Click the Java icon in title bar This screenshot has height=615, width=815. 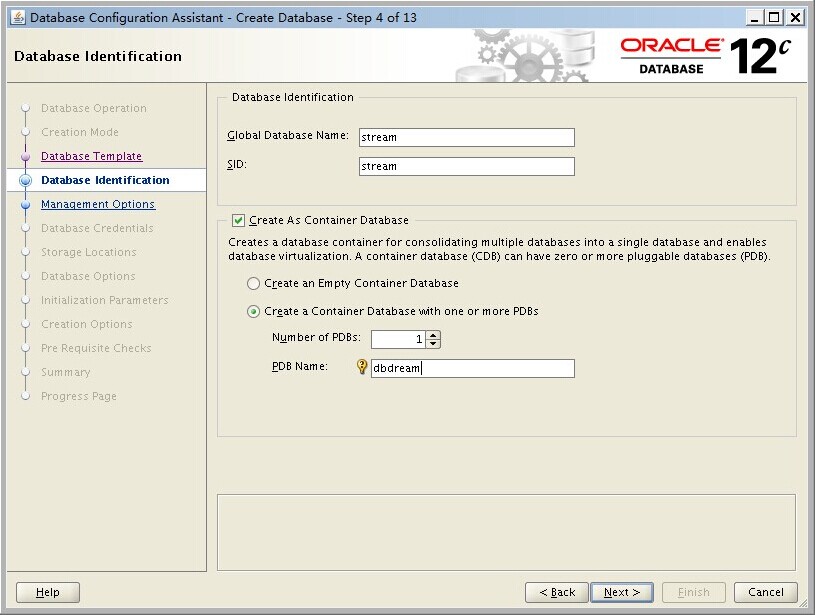17,17
